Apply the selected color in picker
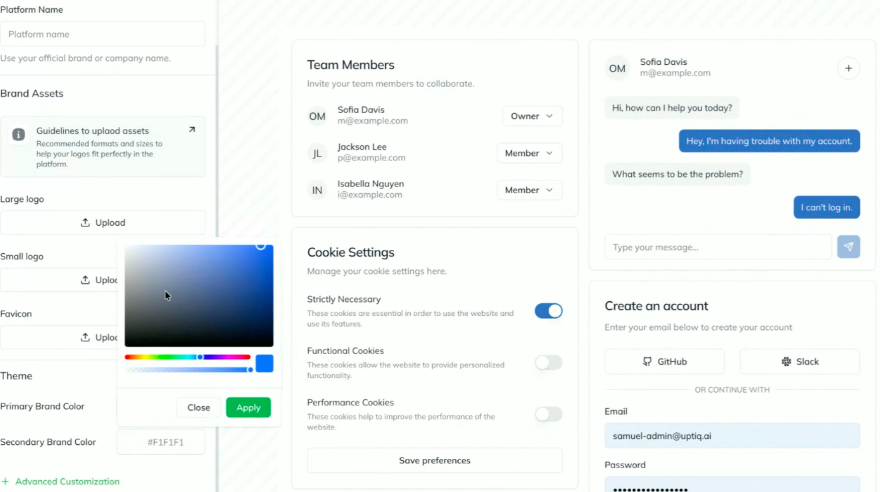The height and width of the screenshot is (492, 880). coord(248,407)
